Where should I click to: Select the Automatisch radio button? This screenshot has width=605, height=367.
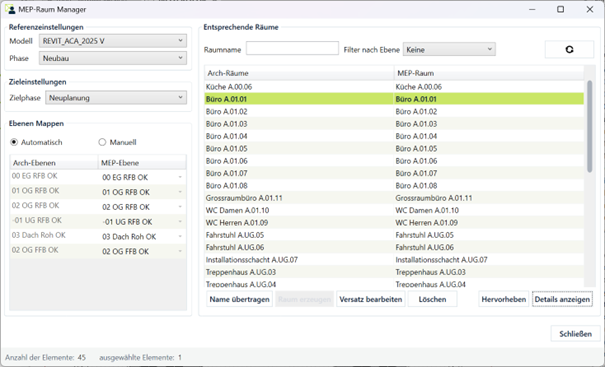(x=14, y=142)
